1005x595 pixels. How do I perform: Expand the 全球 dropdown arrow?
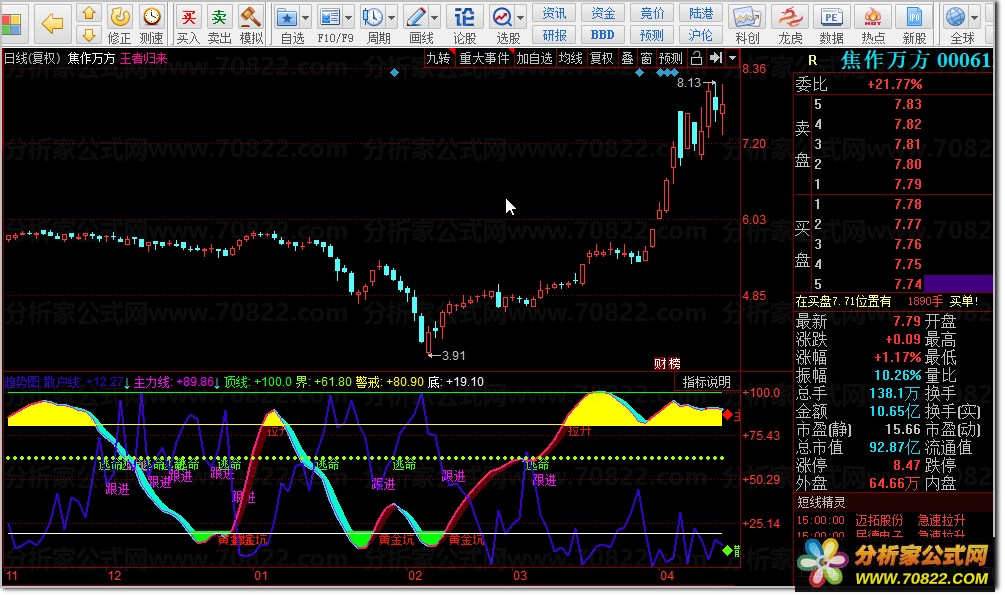[x=974, y=18]
